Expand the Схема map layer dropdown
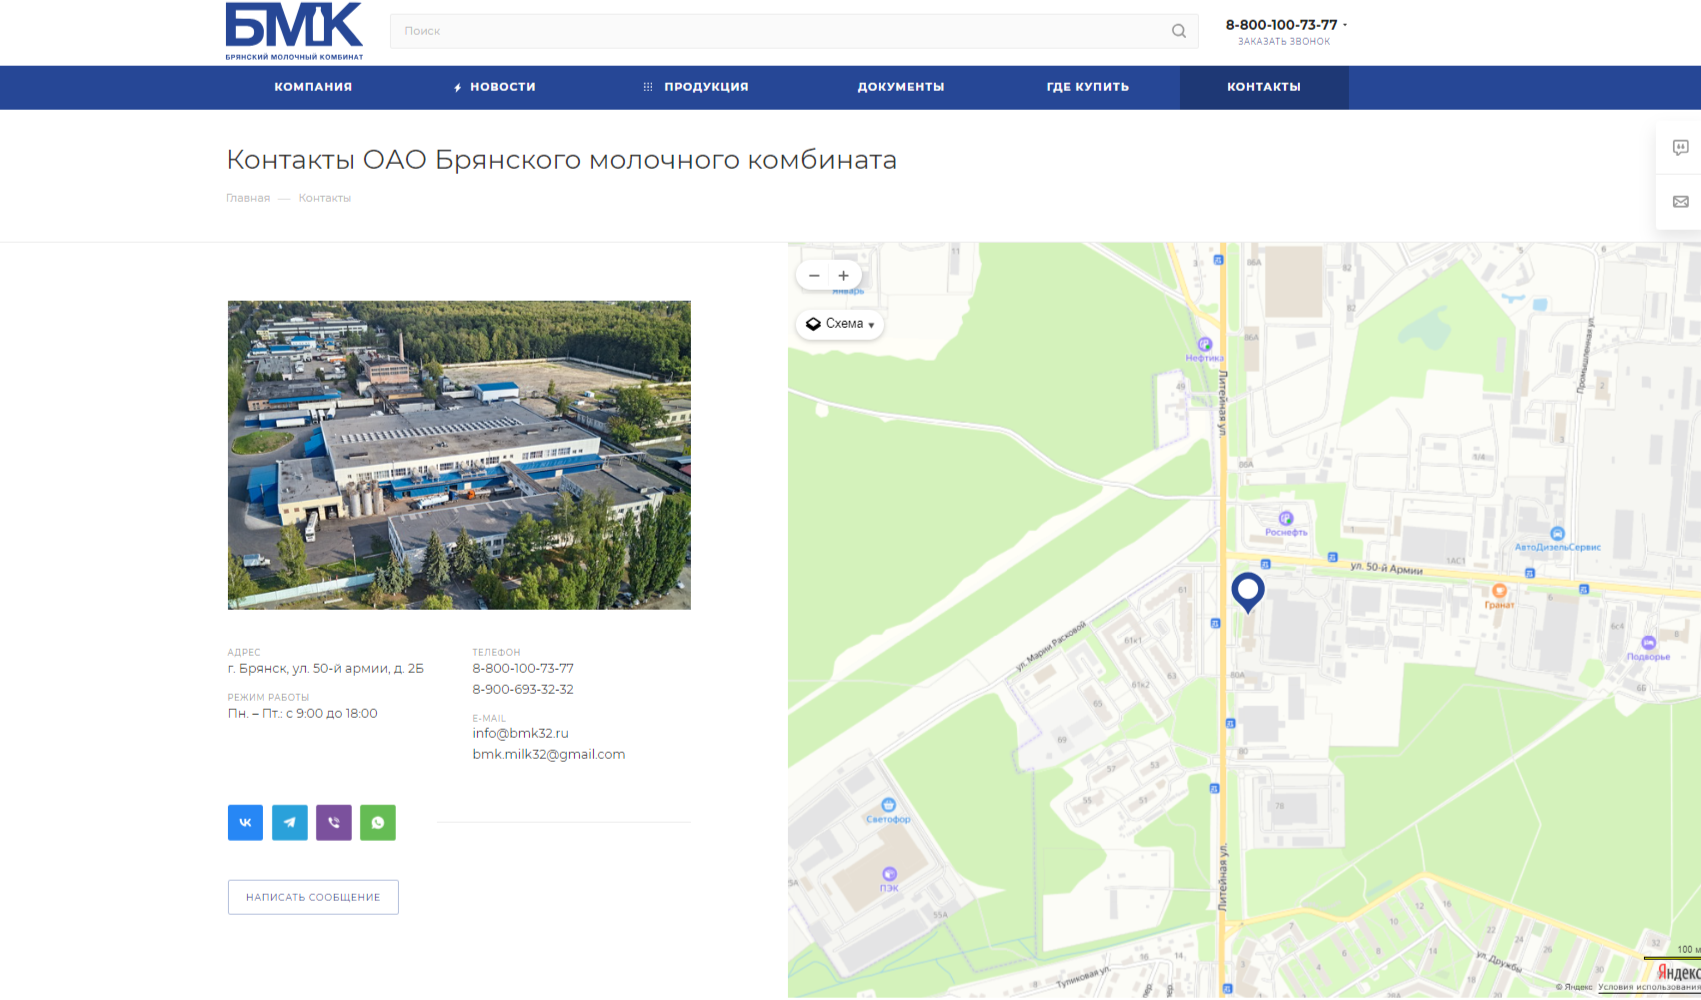This screenshot has width=1701, height=1000. coord(841,324)
